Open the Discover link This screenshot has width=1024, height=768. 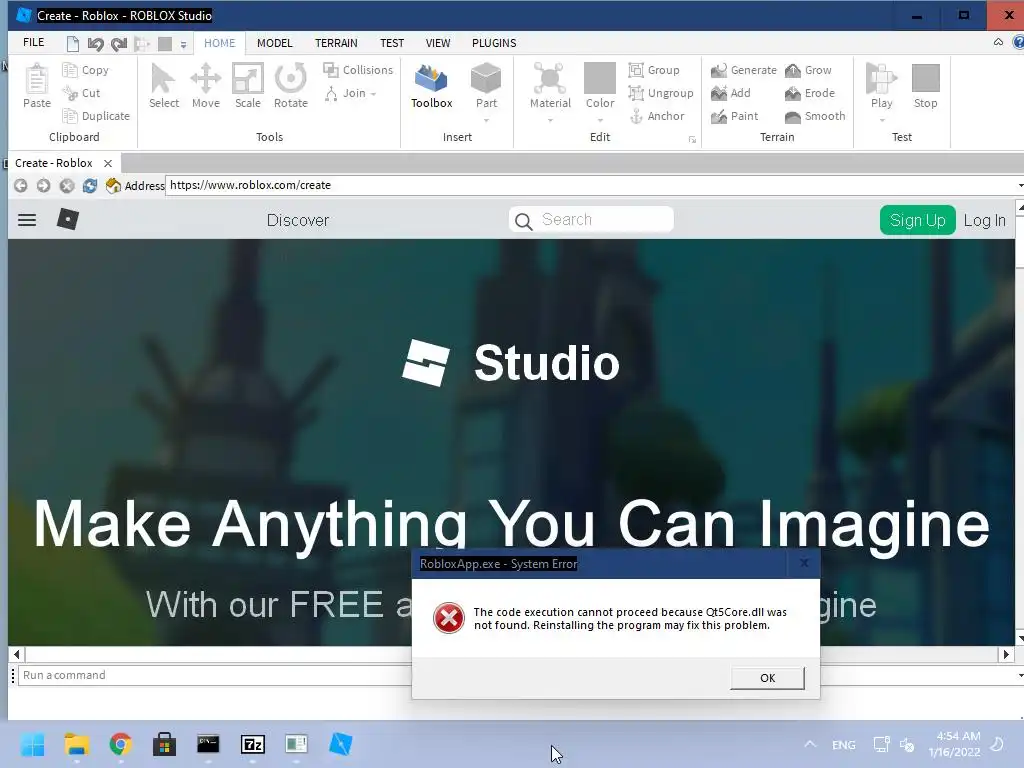[298, 220]
